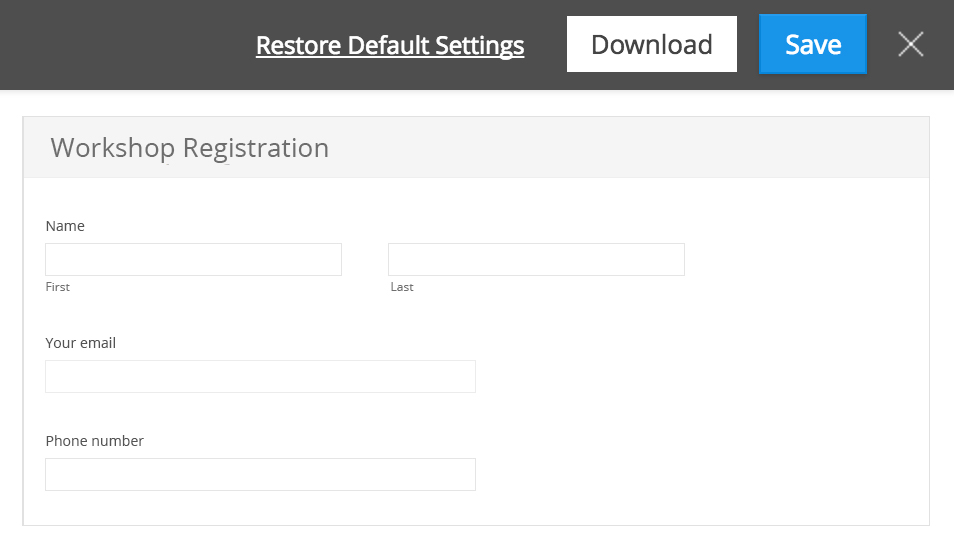Click the Name field label
This screenshot has width=954, height=548.
point(65,226)
